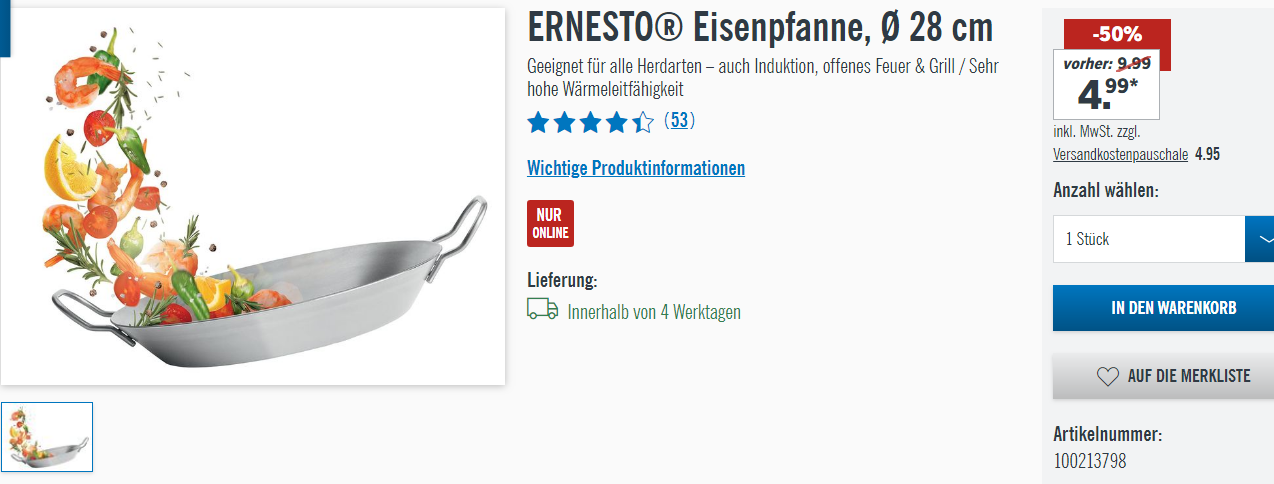Select the 1 Stück quantity field
The width and height of the screenshot is (1274, 484).
click(x=1149, y=239)
